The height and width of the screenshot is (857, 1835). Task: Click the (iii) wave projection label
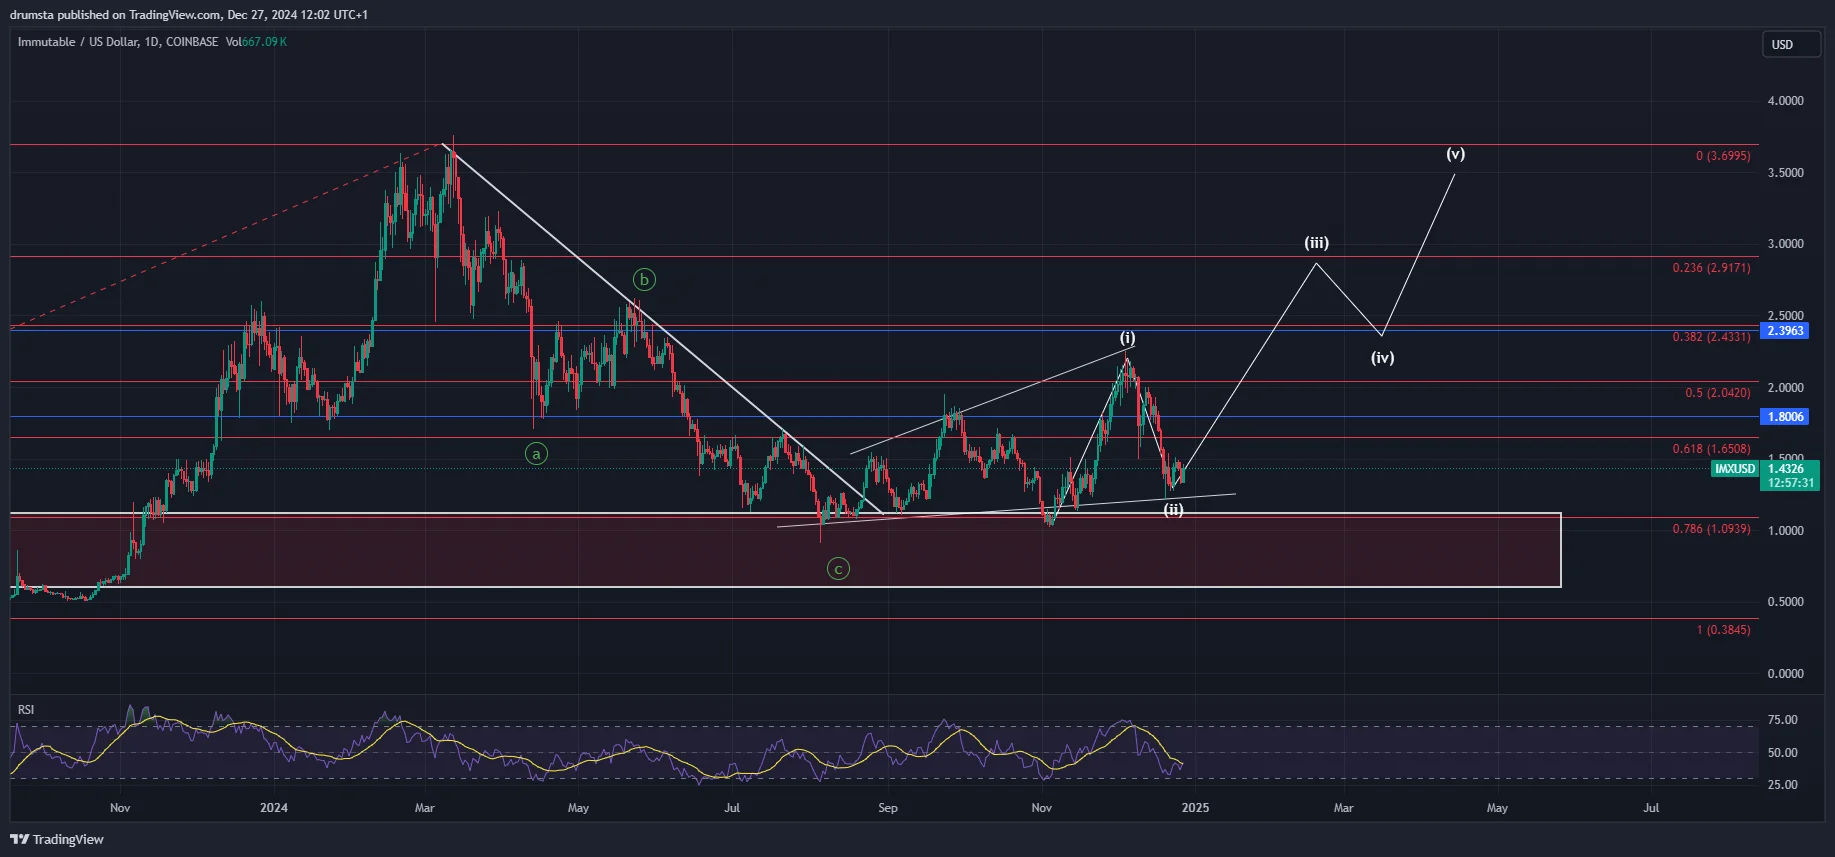click(x=1316, y=243)
